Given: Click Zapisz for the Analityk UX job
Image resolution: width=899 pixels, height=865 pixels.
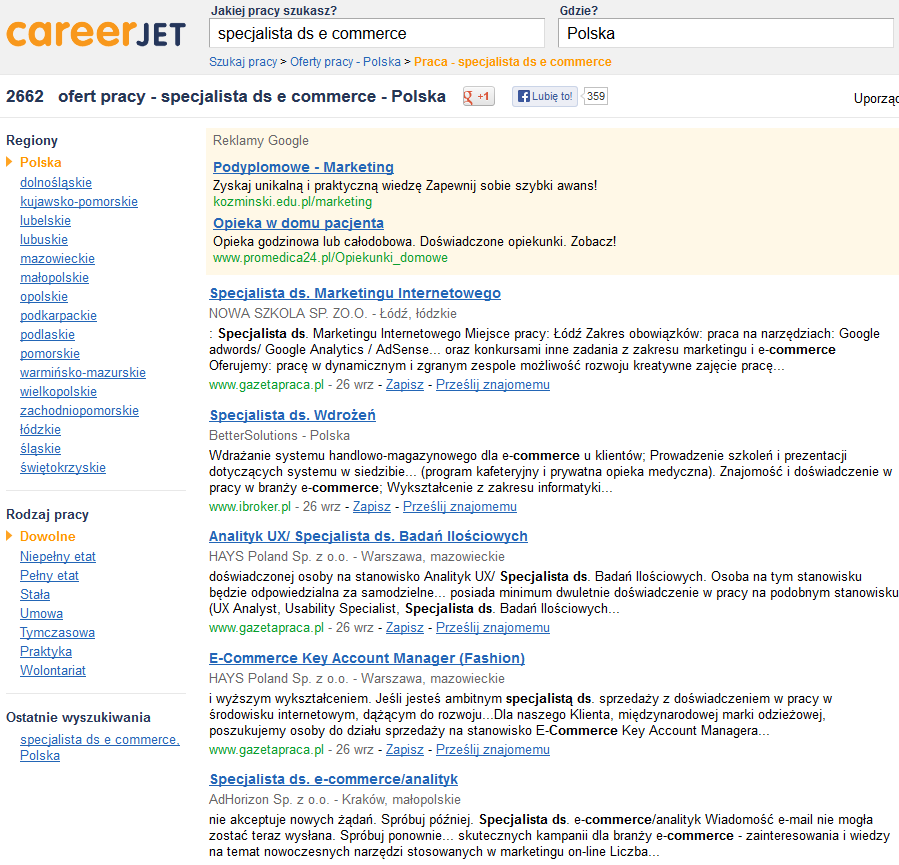Looking at the screenshot, I should (x=405, y=628).
